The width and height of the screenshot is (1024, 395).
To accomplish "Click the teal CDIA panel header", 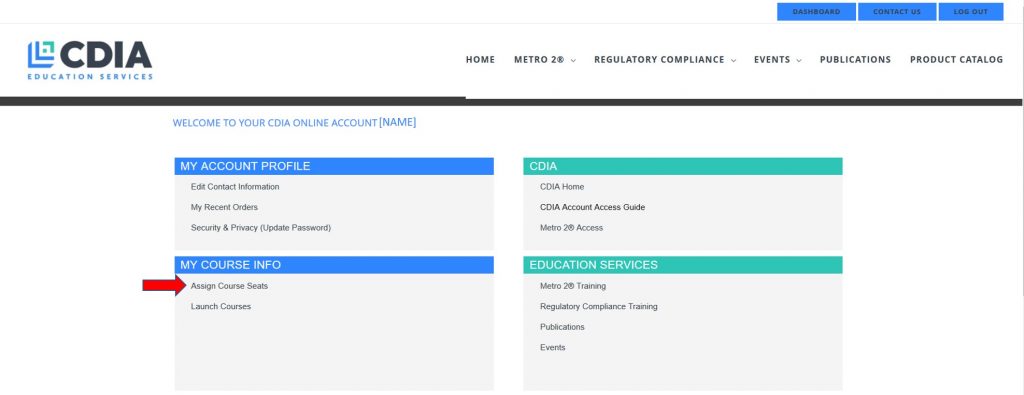I will coord(682,166).
